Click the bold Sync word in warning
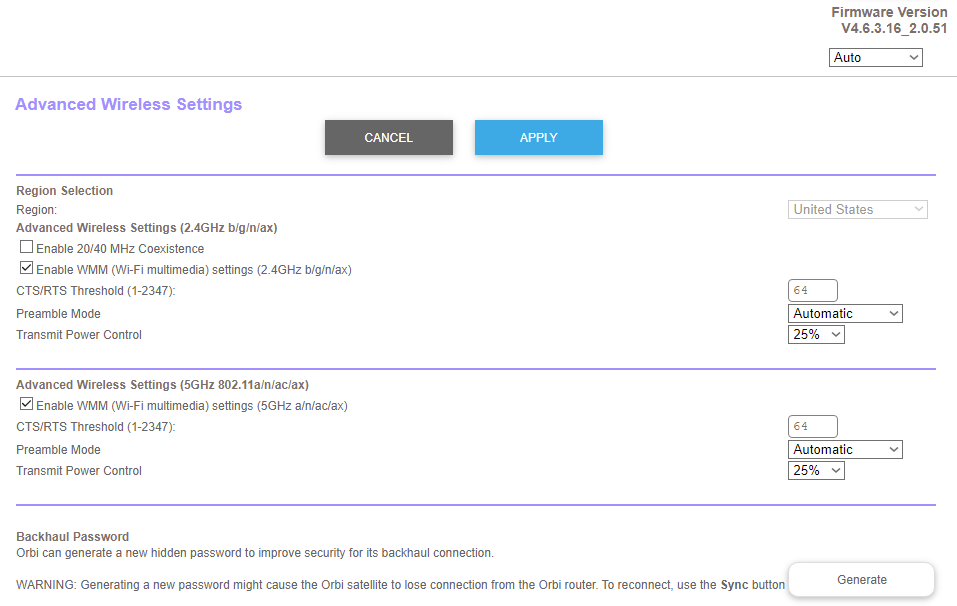 [x=734, y=585]
